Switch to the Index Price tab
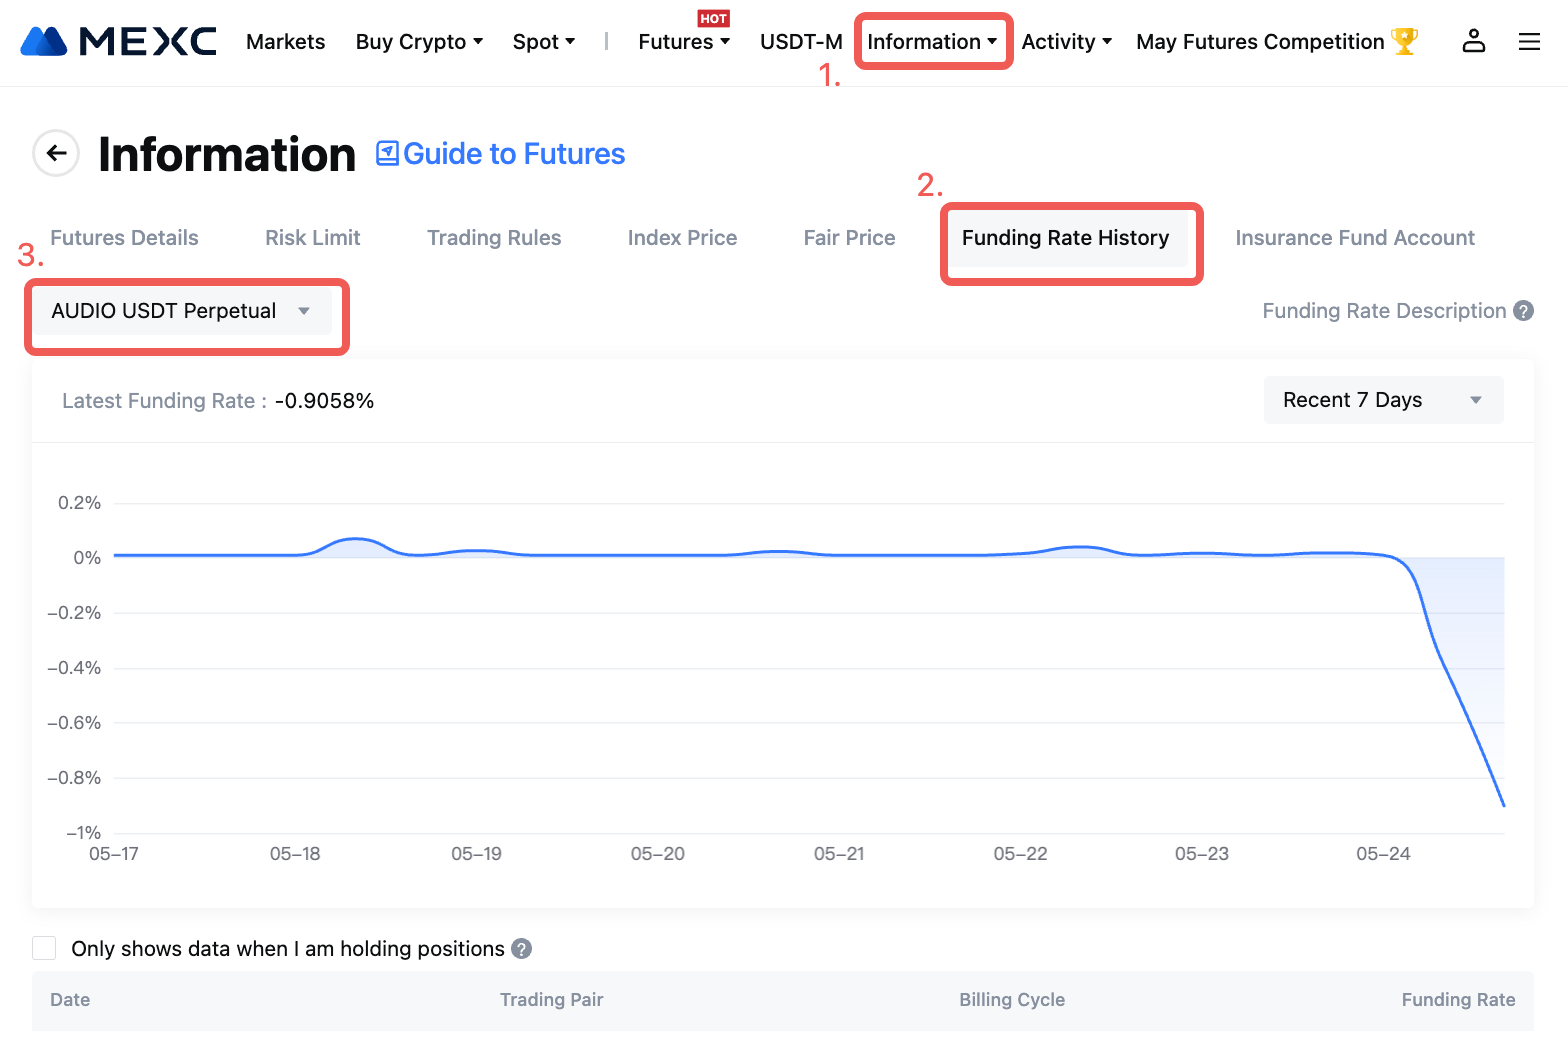Screen dimensions: 1568x1044 click(x=682, y=238)
